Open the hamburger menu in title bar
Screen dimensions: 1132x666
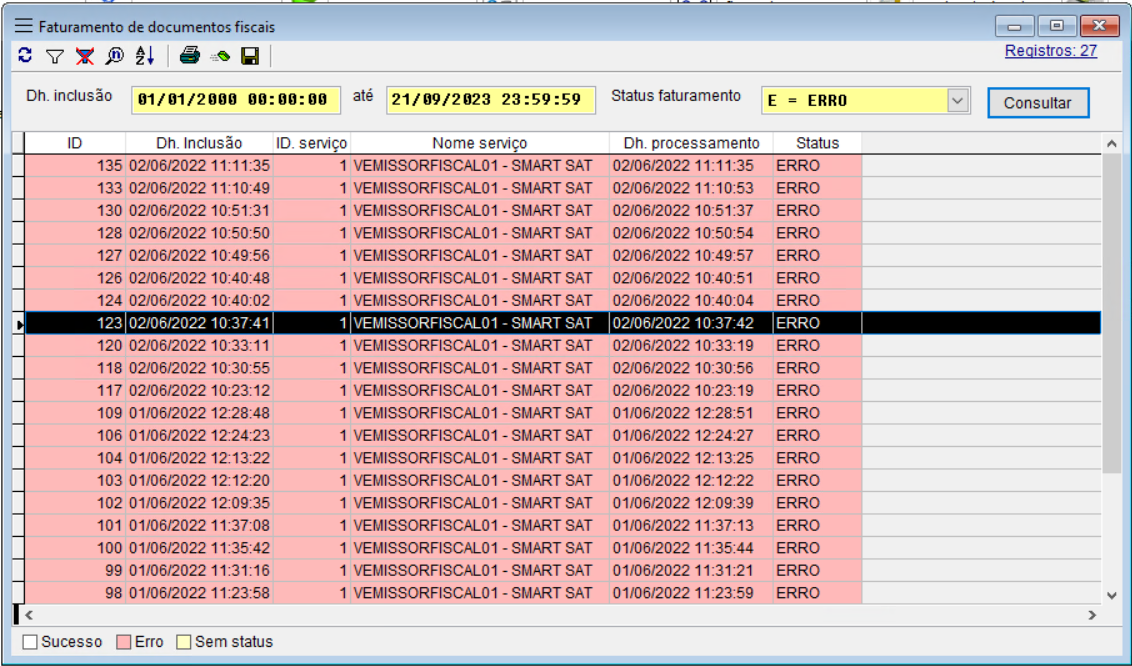tap(24, 27)
